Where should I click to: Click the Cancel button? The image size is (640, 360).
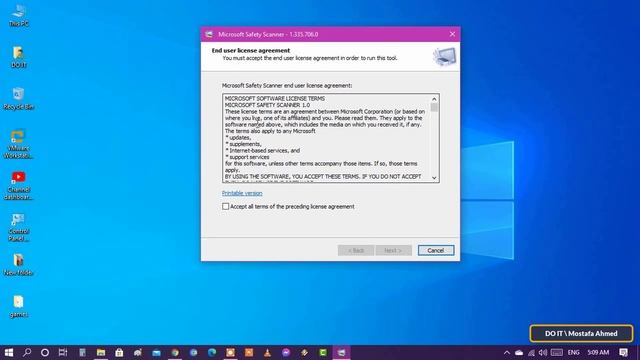click(436, 250)
